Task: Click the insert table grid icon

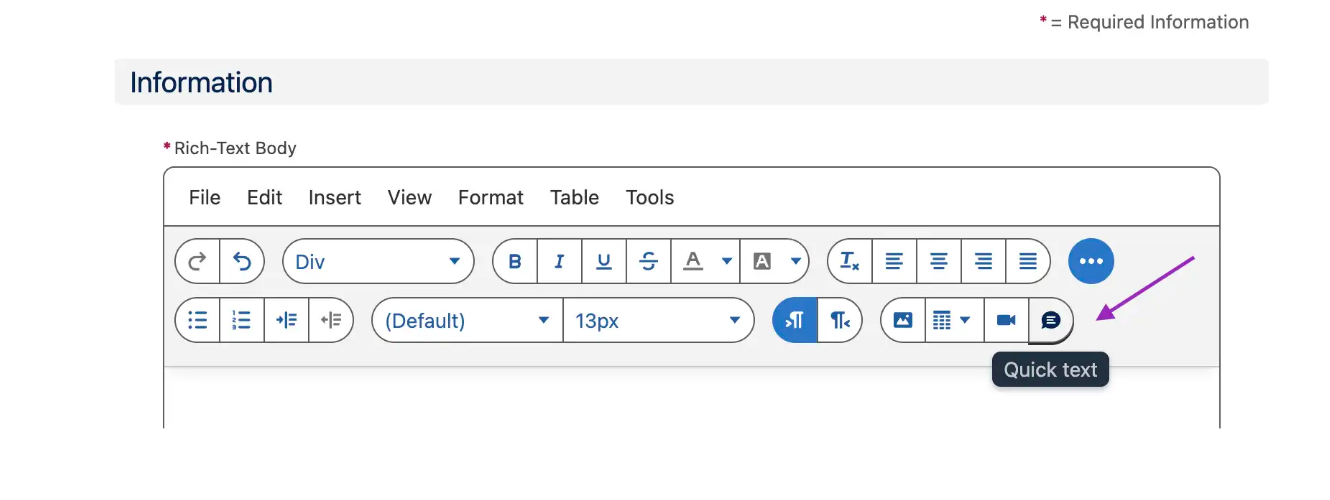Action: 941,320
